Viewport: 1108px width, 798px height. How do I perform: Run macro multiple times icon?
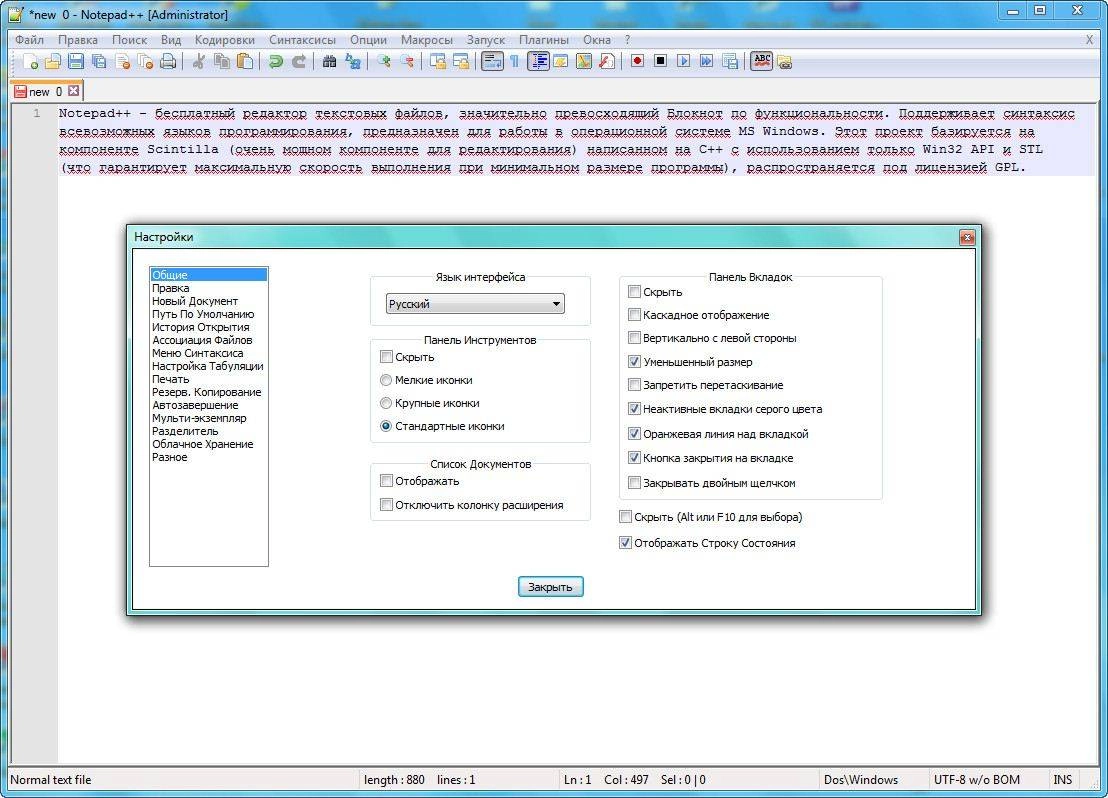click(707, 61)
